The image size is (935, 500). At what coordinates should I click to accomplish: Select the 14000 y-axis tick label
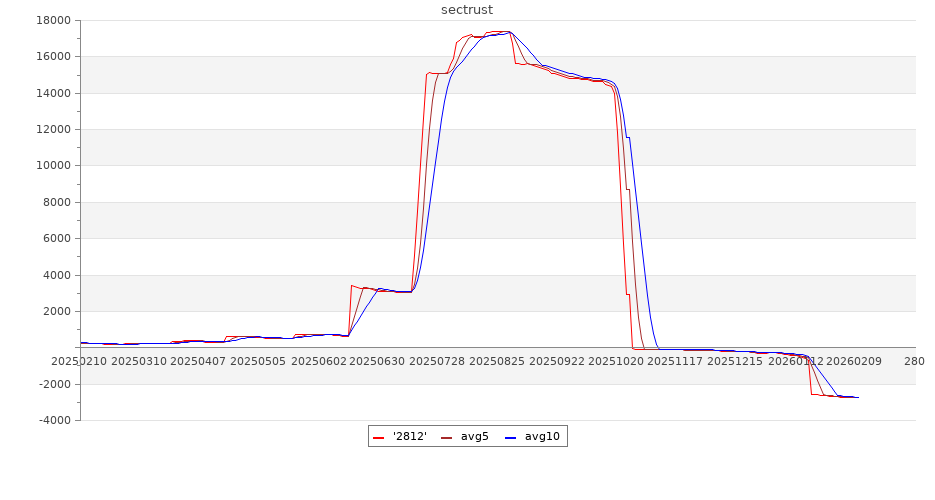51,93
